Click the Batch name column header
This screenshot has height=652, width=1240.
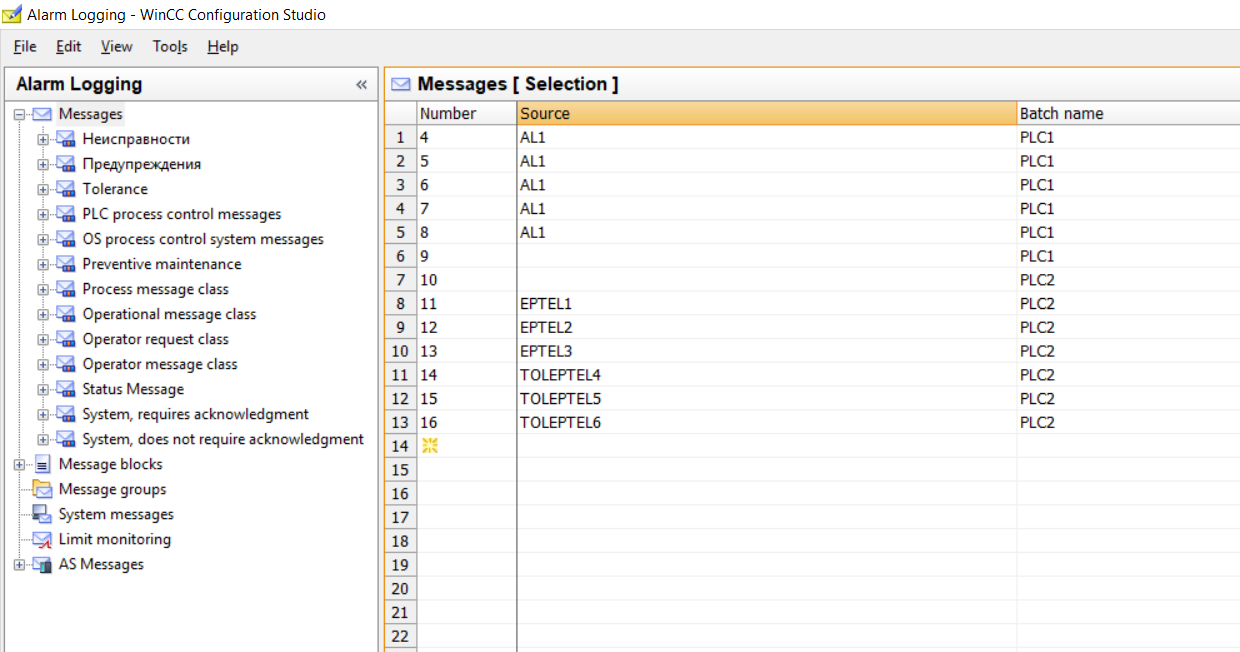coord(1061,113)
